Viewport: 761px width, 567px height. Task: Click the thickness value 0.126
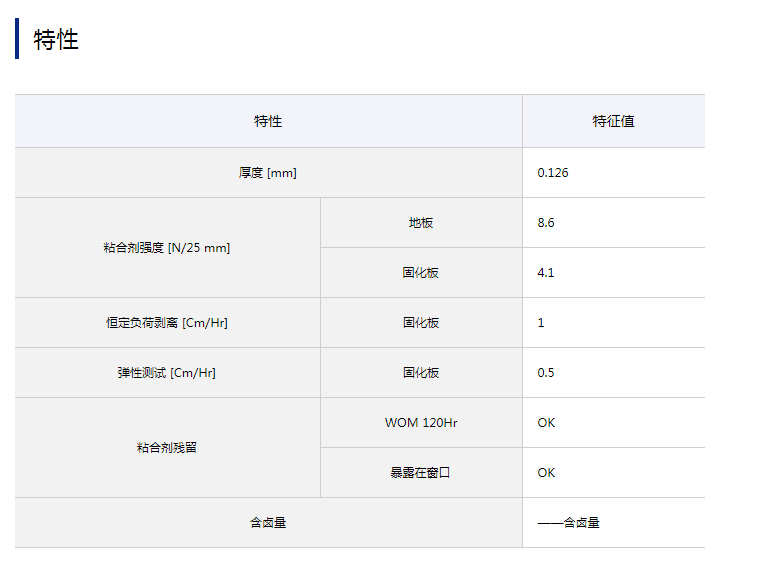(x=553, y=173)
